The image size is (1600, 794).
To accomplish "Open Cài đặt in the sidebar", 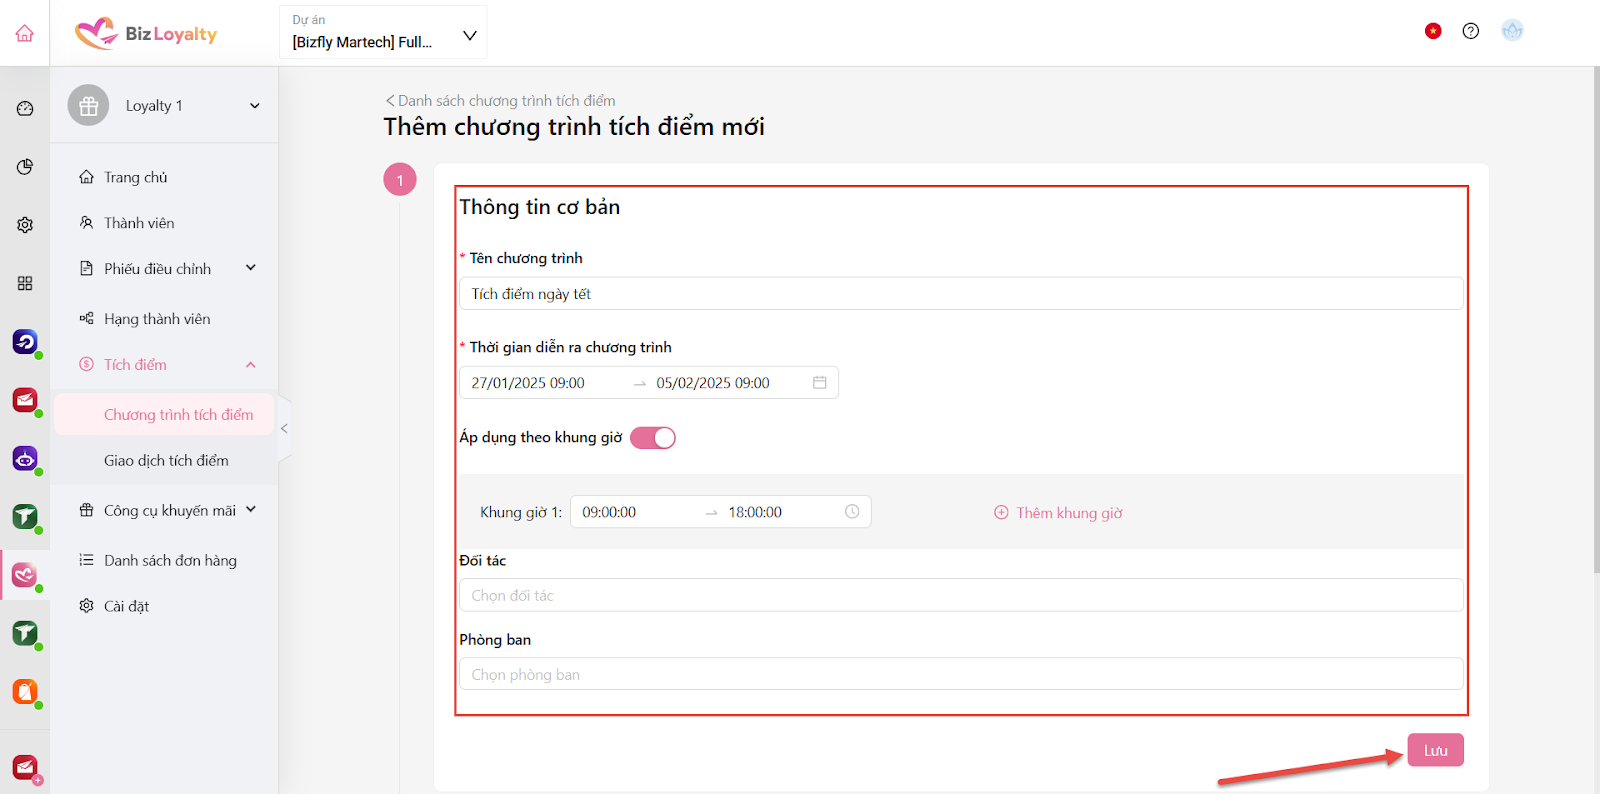I will 126,606.
